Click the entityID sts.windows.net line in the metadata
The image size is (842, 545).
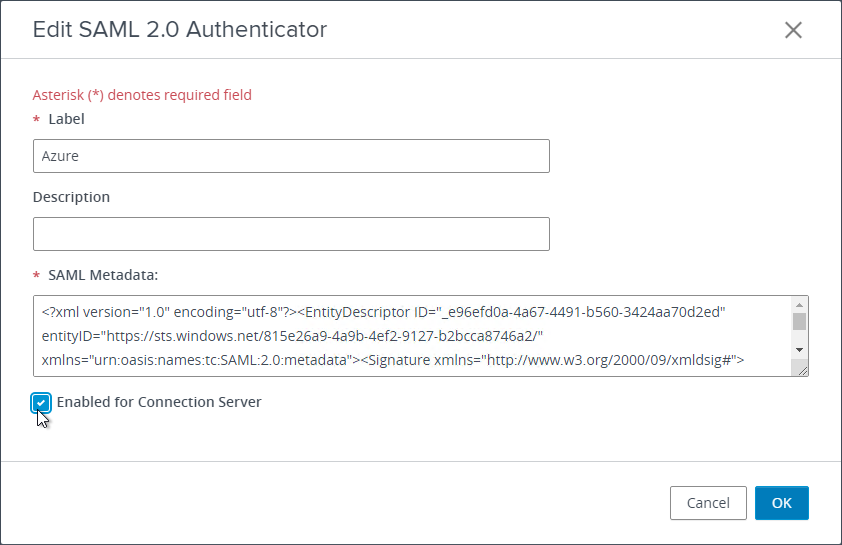coord(292,336)
